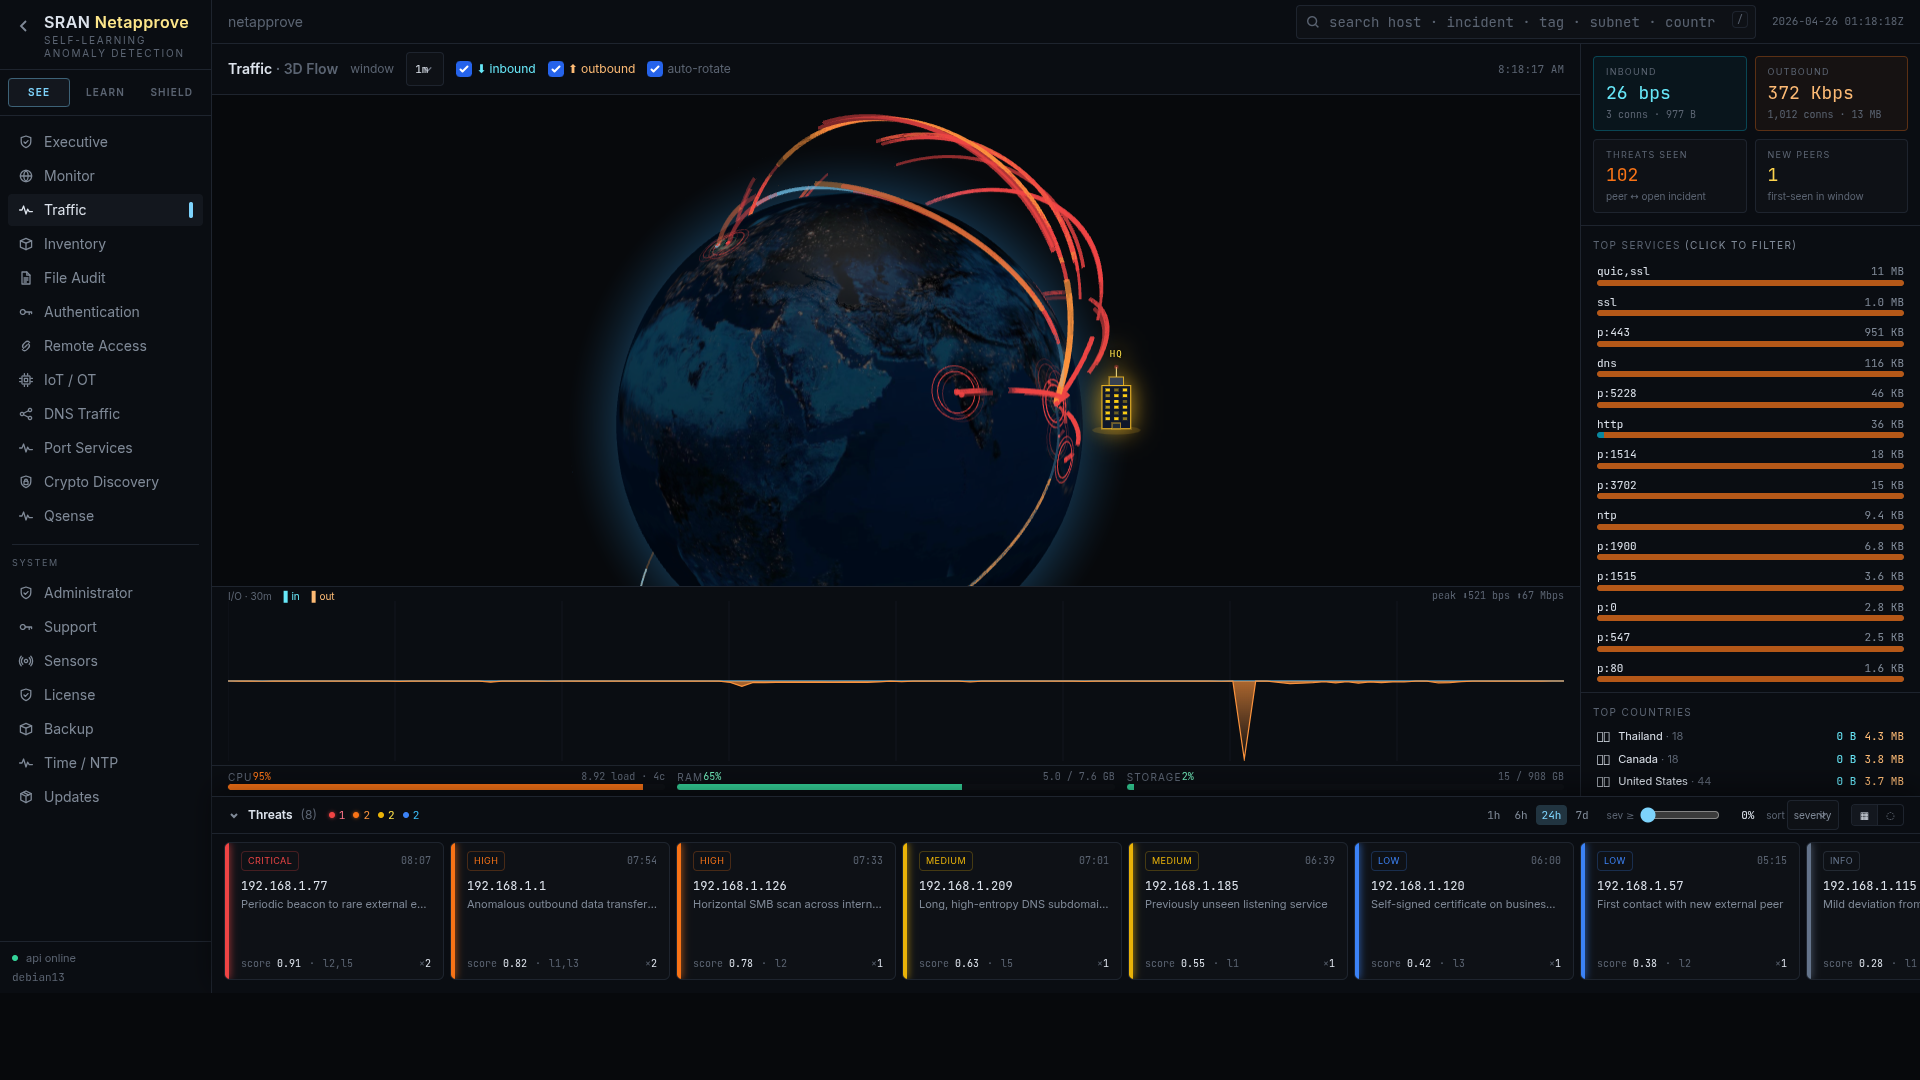Select the Monitor sidebar icon

pyautogui.click(x=26, y=176)
